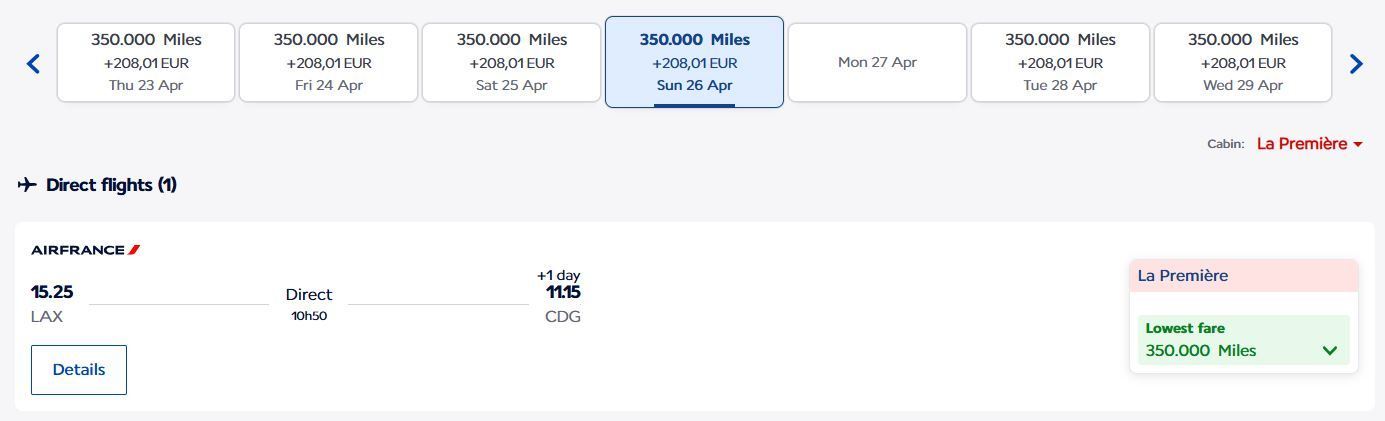
Task: Show later dates with right arrow
Action: click(x=1356, y=64)
